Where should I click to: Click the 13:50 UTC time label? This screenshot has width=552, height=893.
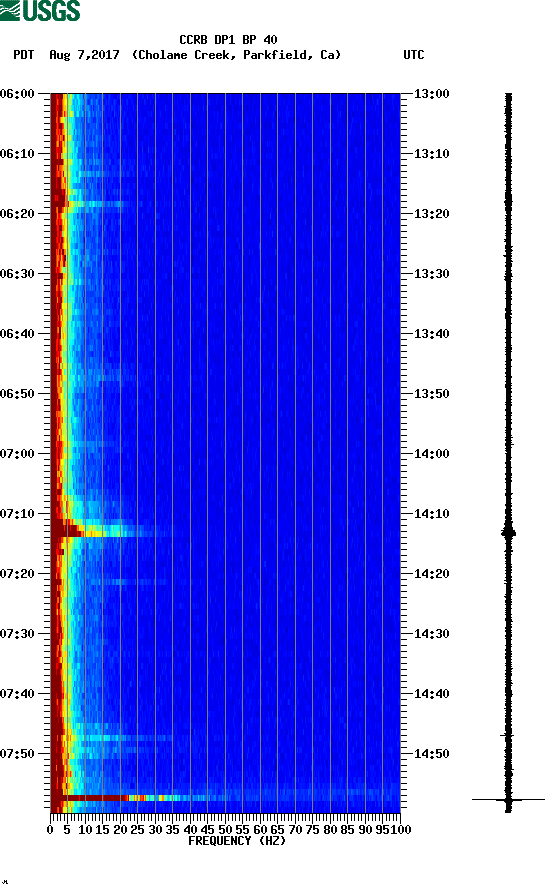pos(431,394)
